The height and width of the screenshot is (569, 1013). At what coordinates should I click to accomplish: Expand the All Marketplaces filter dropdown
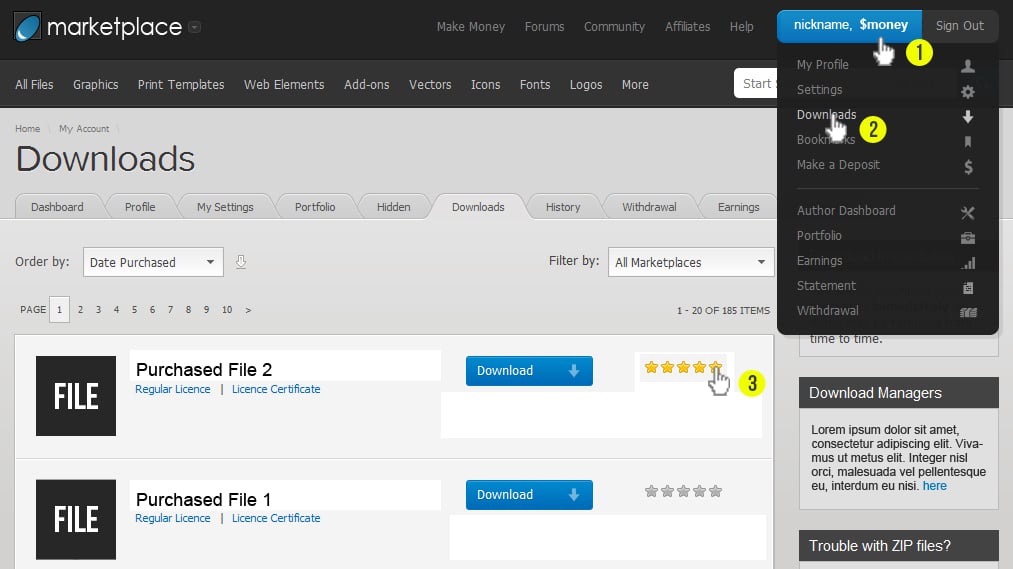click(690, 263)
